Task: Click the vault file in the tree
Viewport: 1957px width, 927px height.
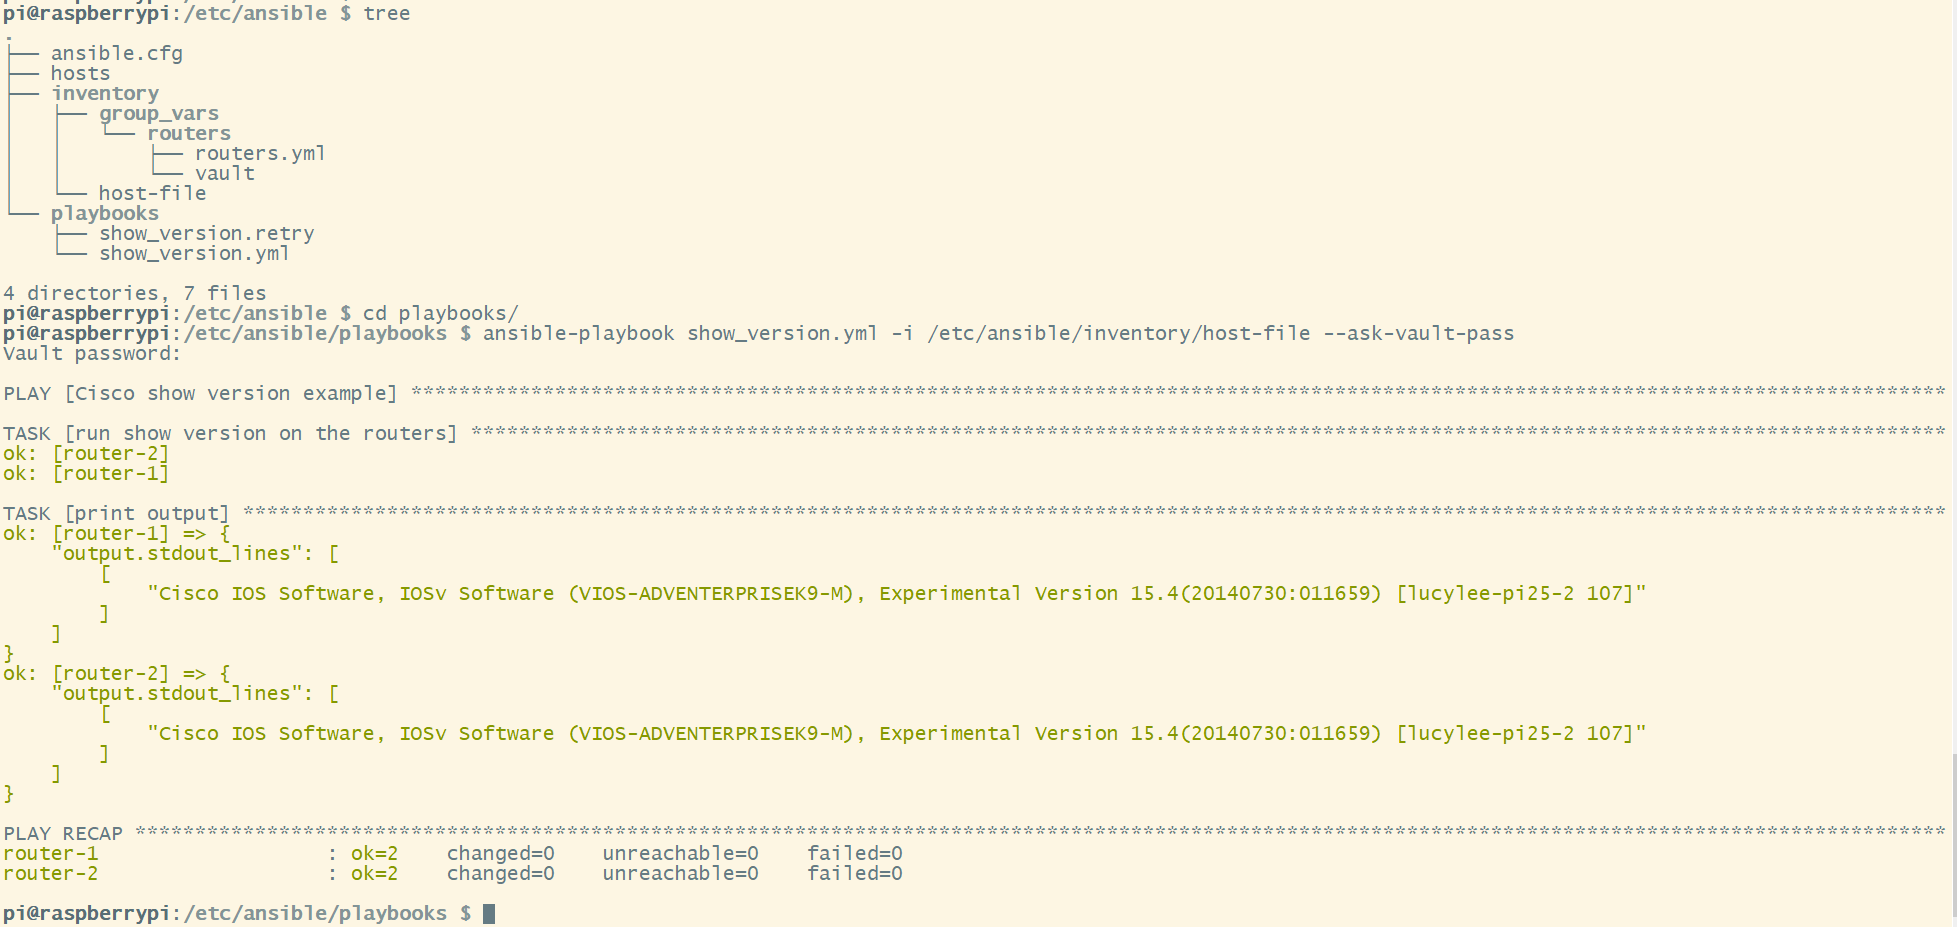Action: point(224,174)
